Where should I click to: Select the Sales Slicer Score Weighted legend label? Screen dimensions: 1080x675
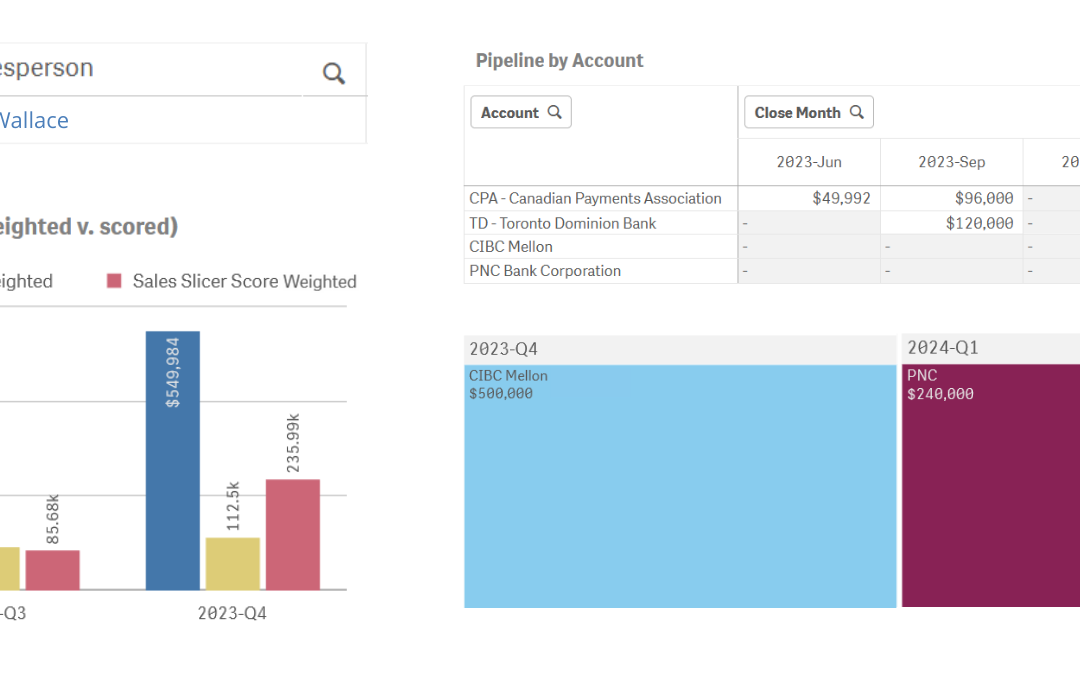[245, 281]
